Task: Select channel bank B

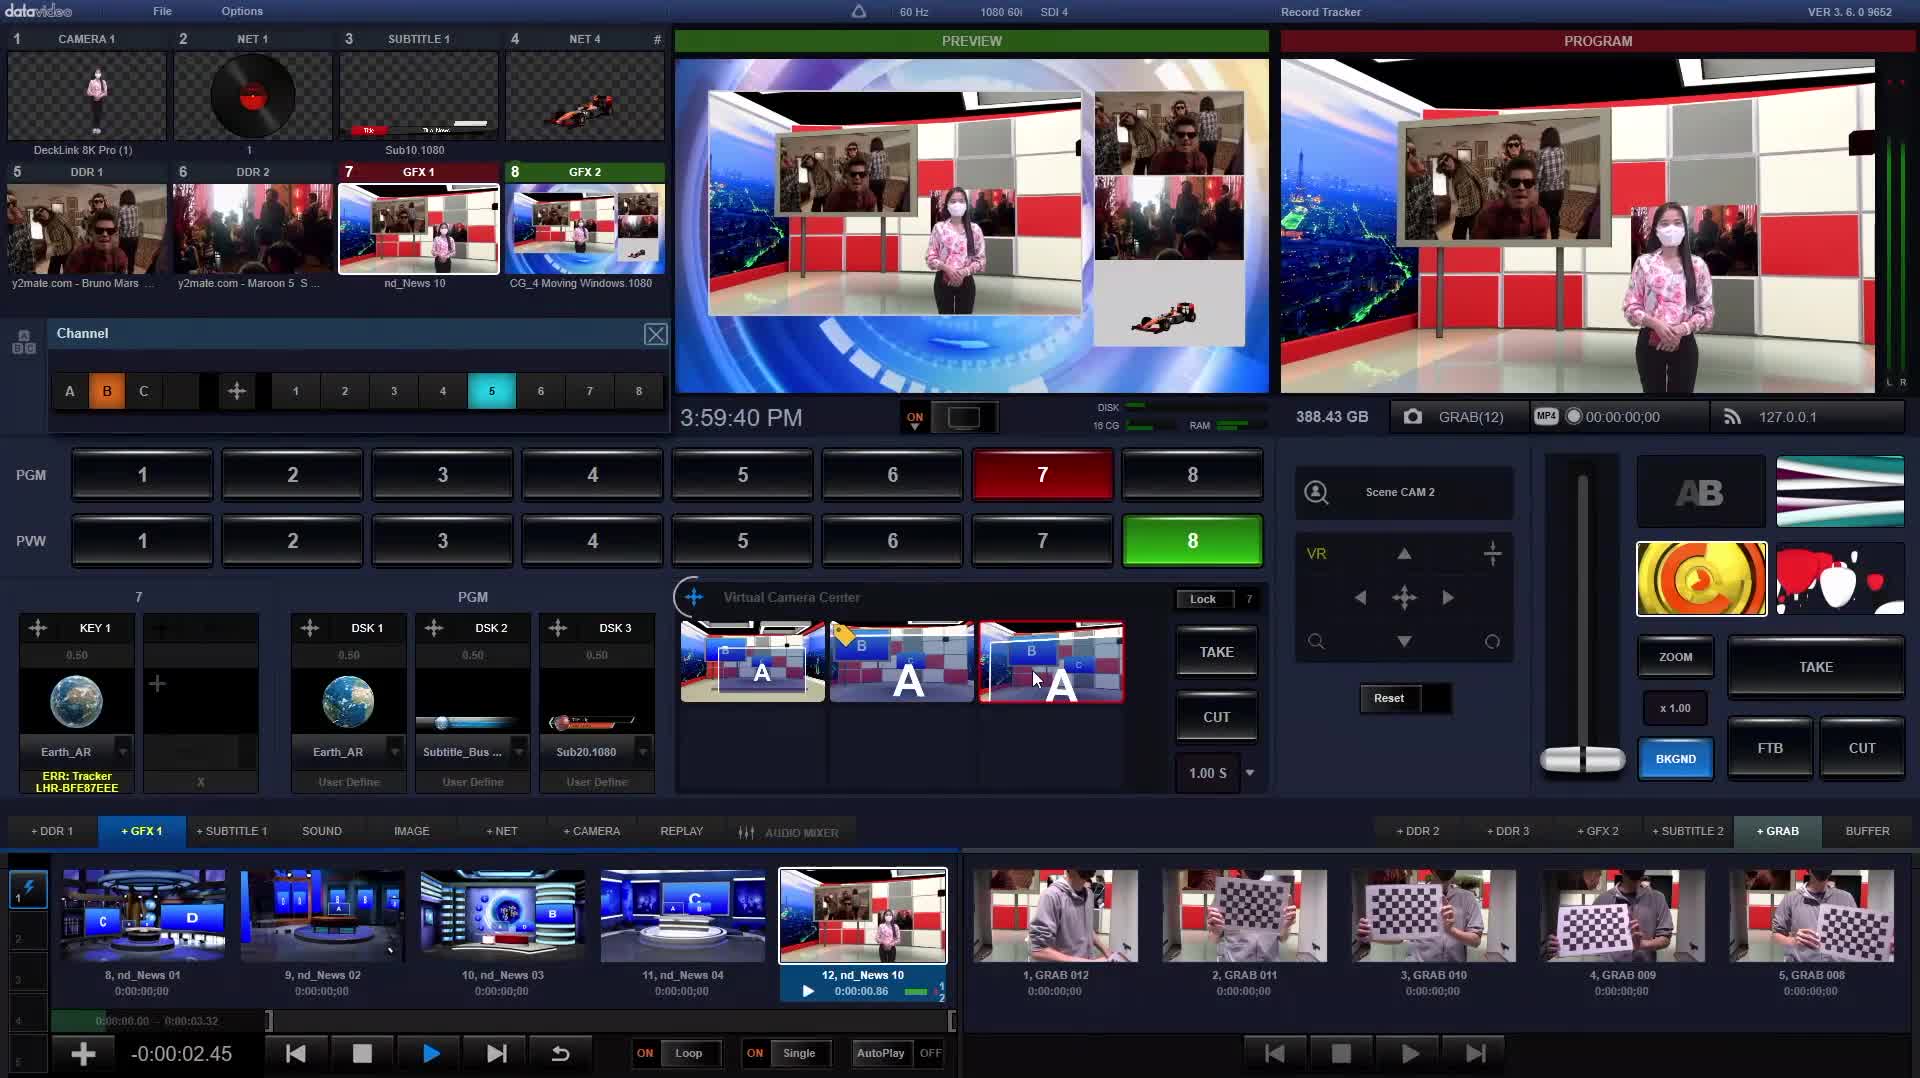Action: point(107,391)
